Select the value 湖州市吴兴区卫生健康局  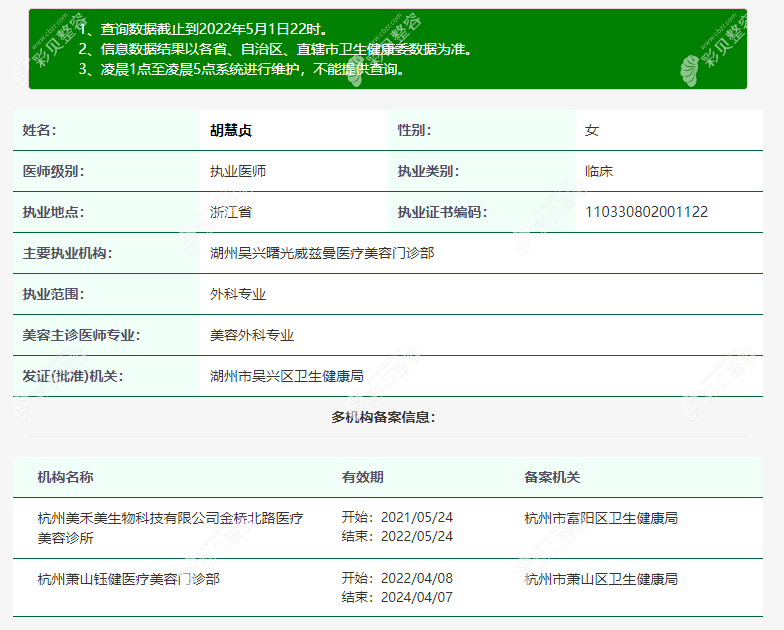pyautogui.click(x=286, y=376)
